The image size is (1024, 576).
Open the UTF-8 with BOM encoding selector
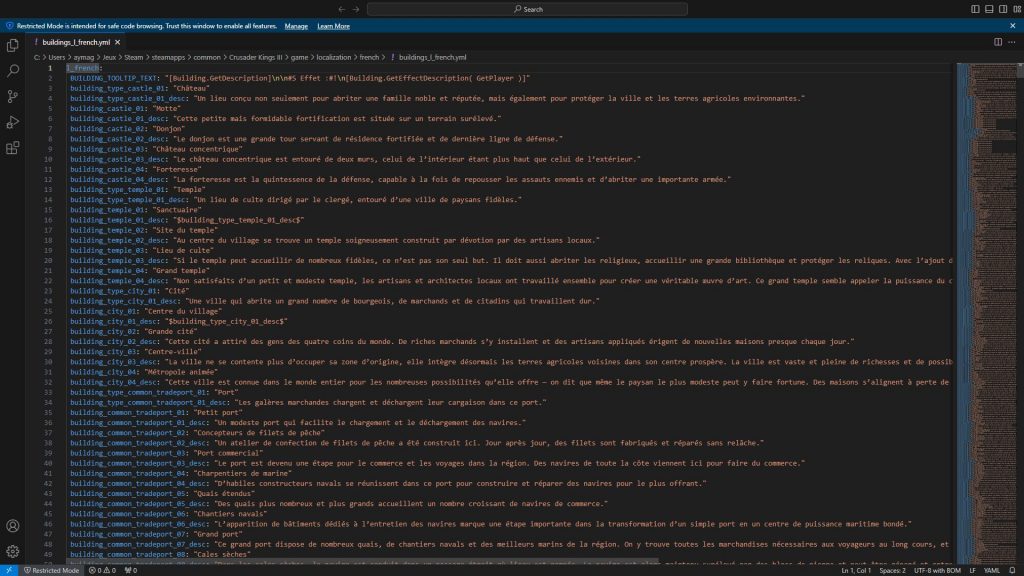(940, 570)
